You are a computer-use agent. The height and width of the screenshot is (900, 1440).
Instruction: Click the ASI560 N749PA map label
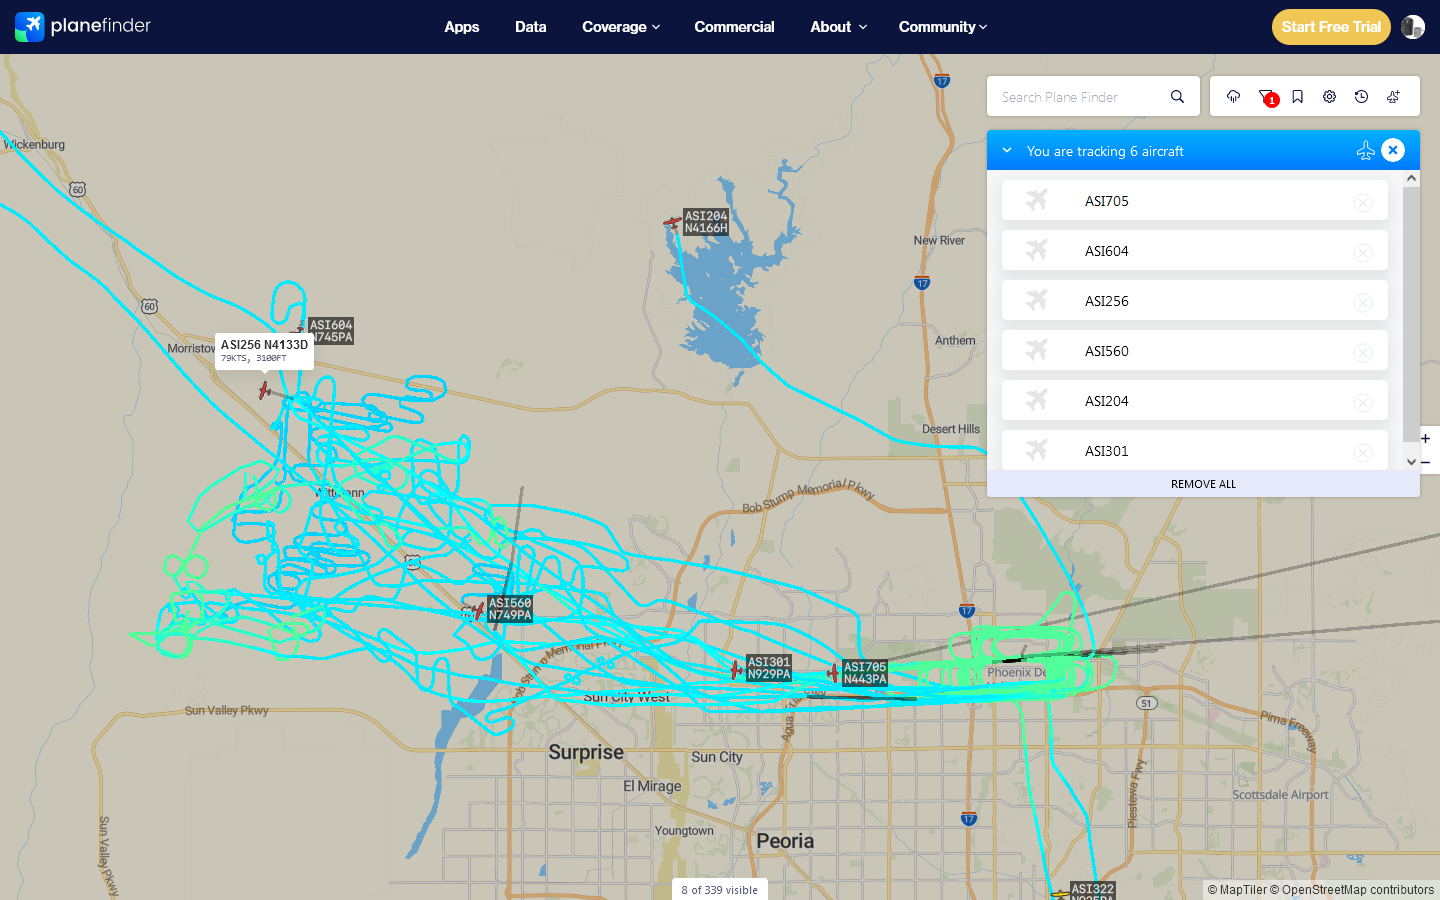(510, 609)
